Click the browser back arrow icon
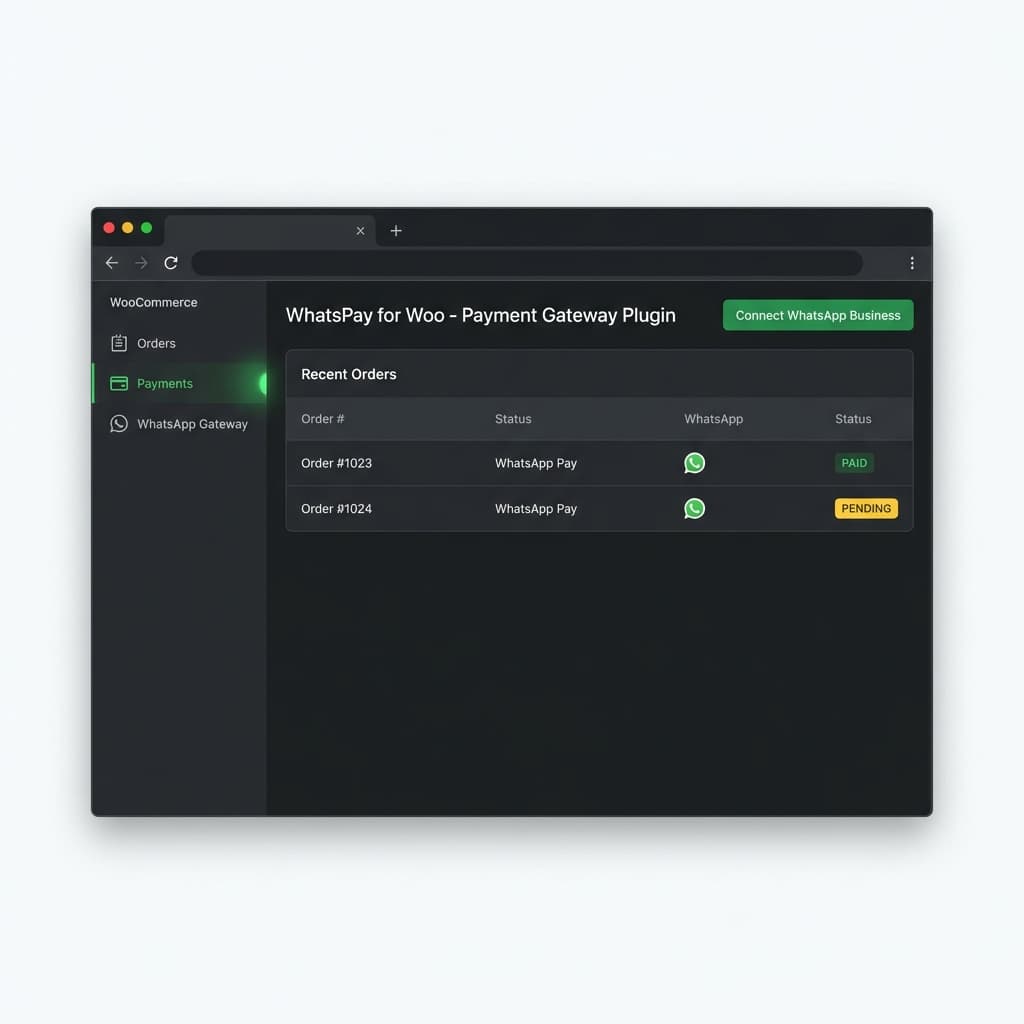 click(x=111, y=262)
